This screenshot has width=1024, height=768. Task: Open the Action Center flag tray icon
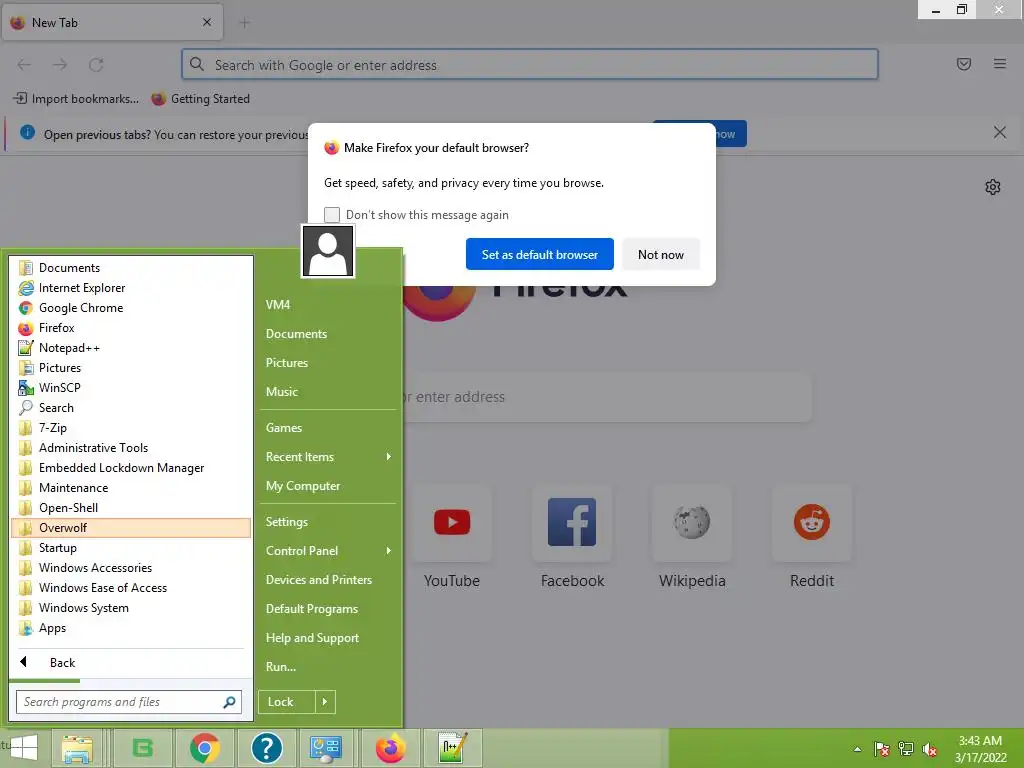(882, 749)
